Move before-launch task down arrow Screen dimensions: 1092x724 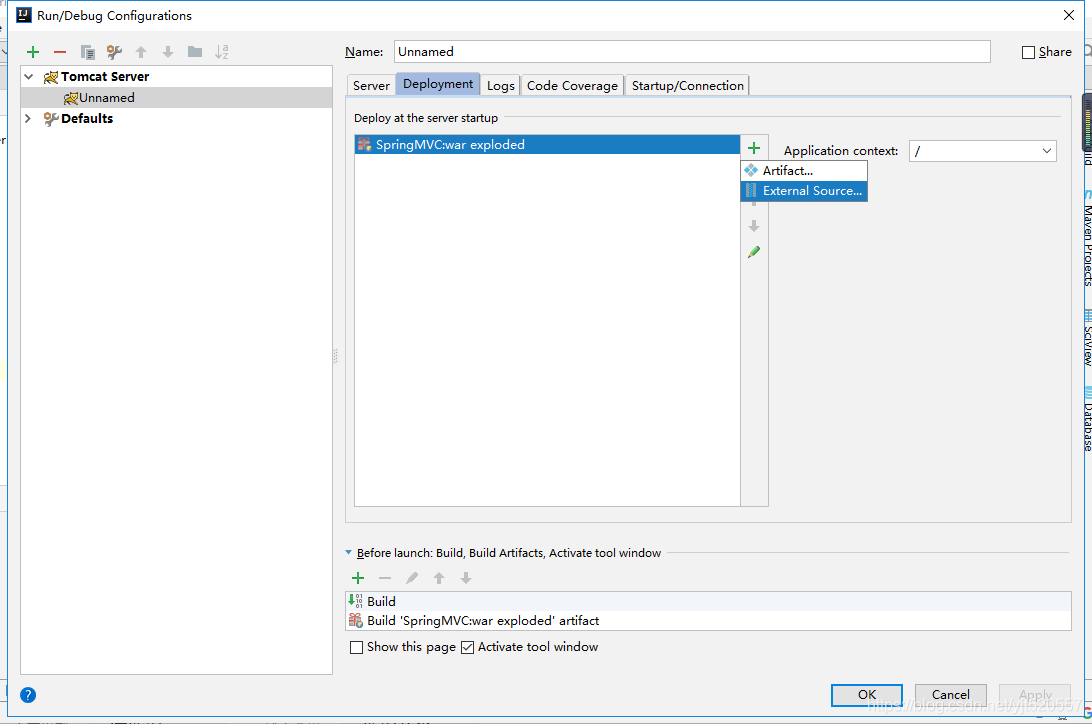(x=466, y=578)
